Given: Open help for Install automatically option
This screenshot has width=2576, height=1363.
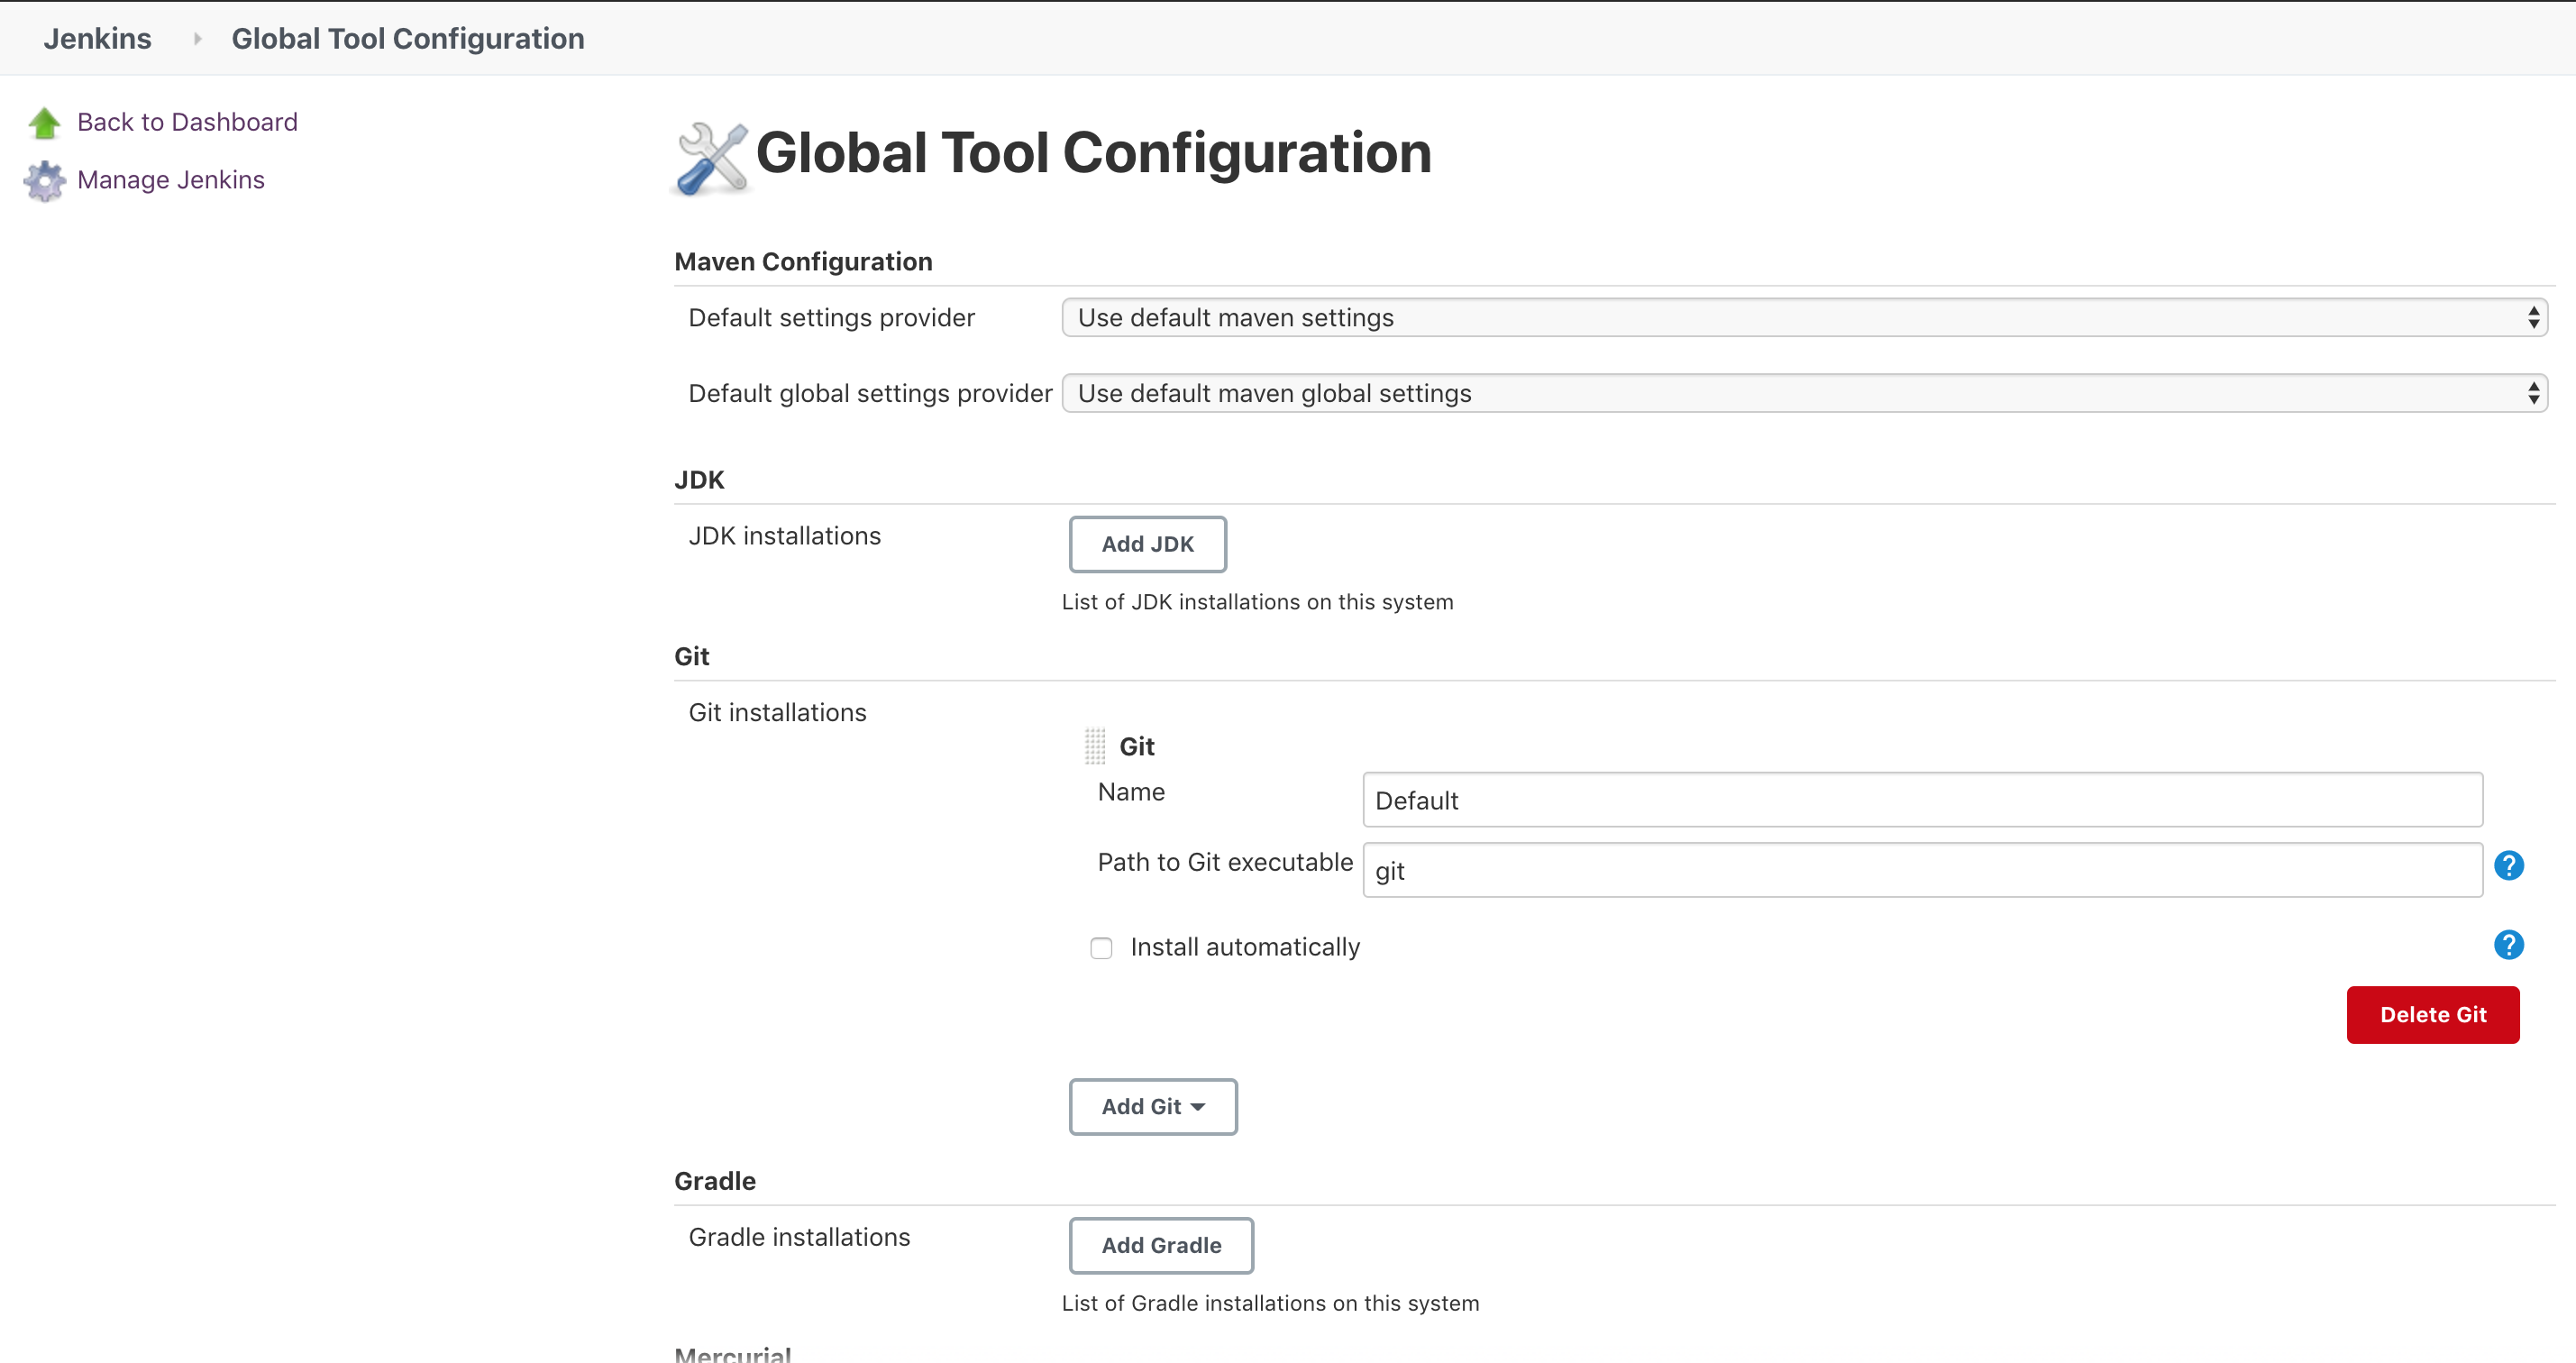Looking at the screenshot, I should (2508, 944).
